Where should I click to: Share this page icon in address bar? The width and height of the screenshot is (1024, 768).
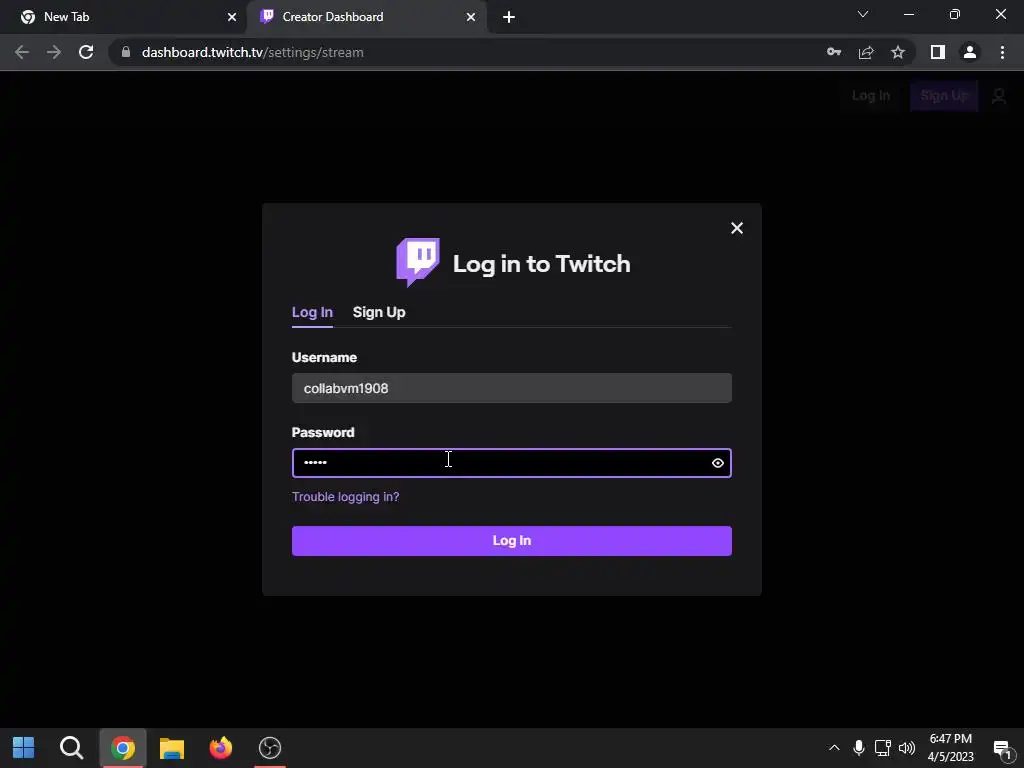click(866, 52)
